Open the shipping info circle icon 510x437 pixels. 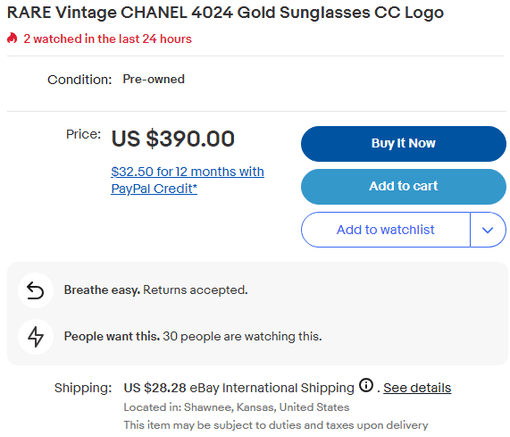[x=366, y=385]
